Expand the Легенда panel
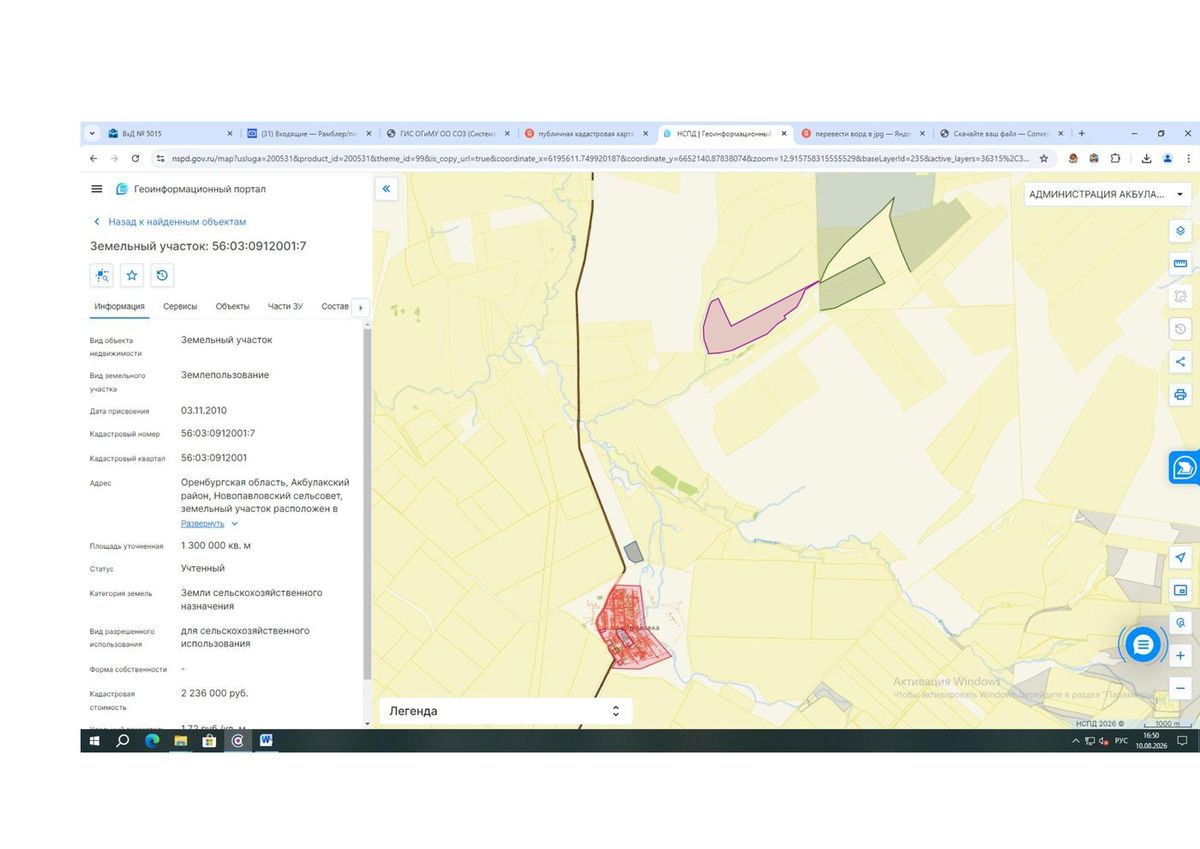 click(506, 711)
